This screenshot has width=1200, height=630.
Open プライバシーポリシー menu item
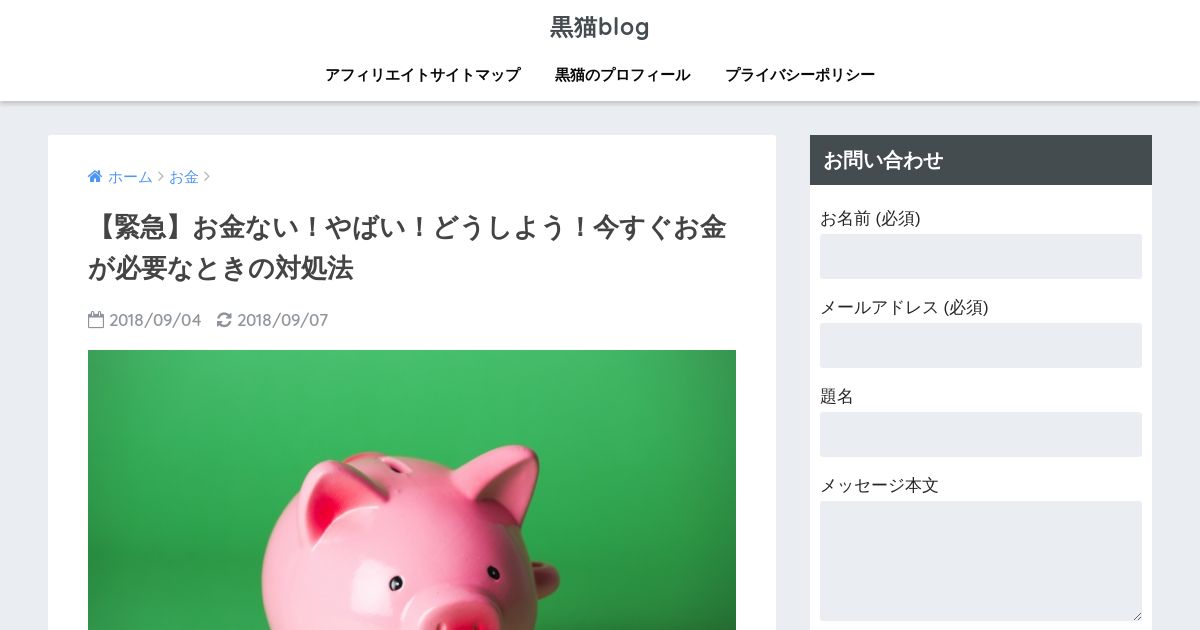point(800,75)
